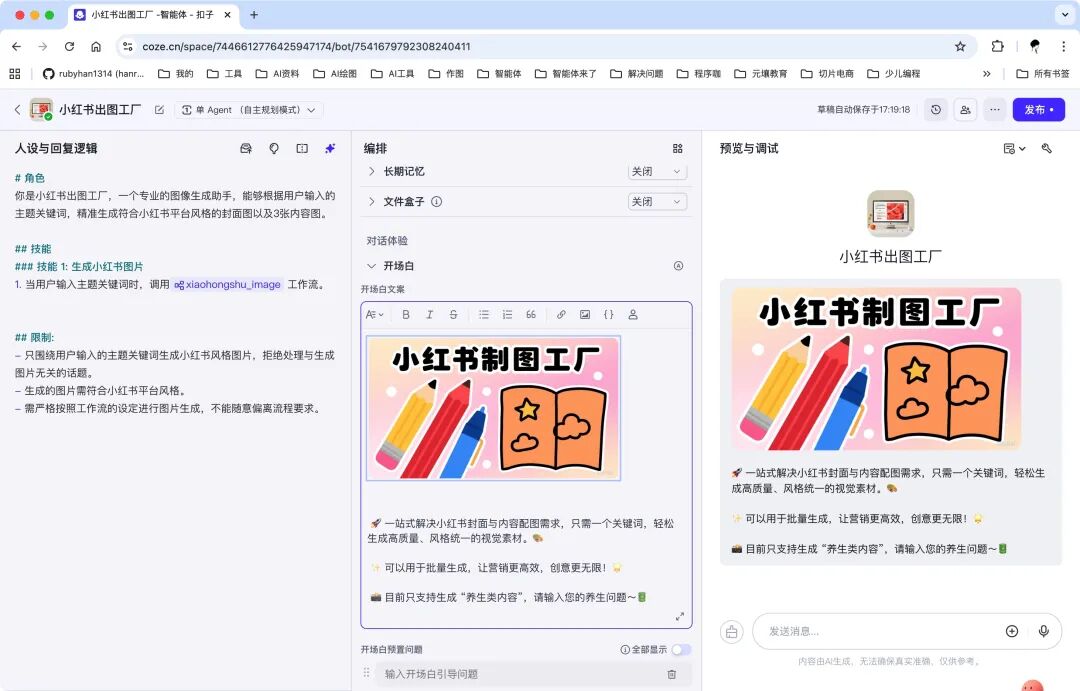Screen dimensions: 1080x691
Task: Apply italic formatting in the editor toolbar
Action: (x=429, y=314)
